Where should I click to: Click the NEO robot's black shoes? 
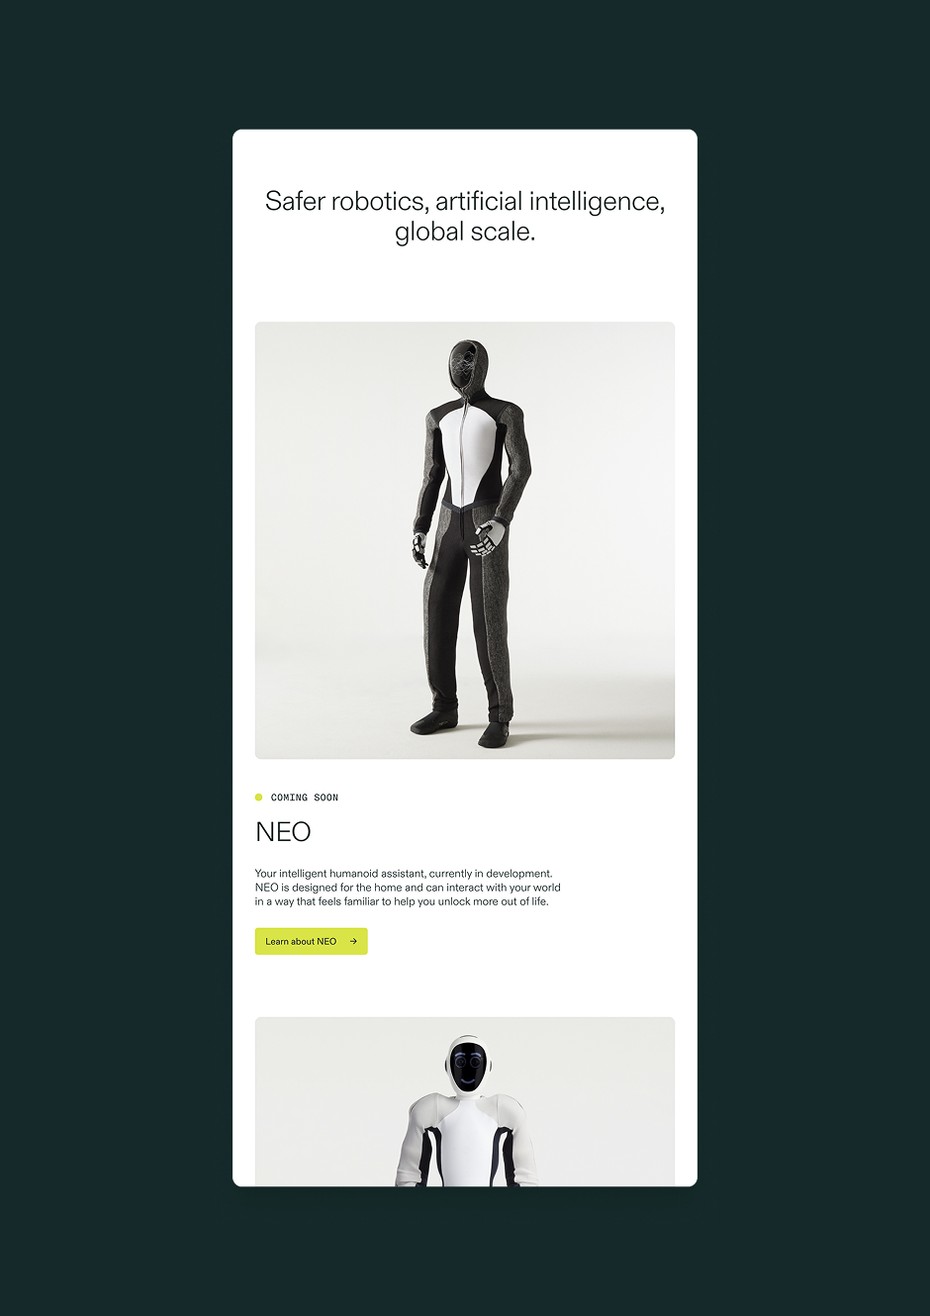point(462,728)
